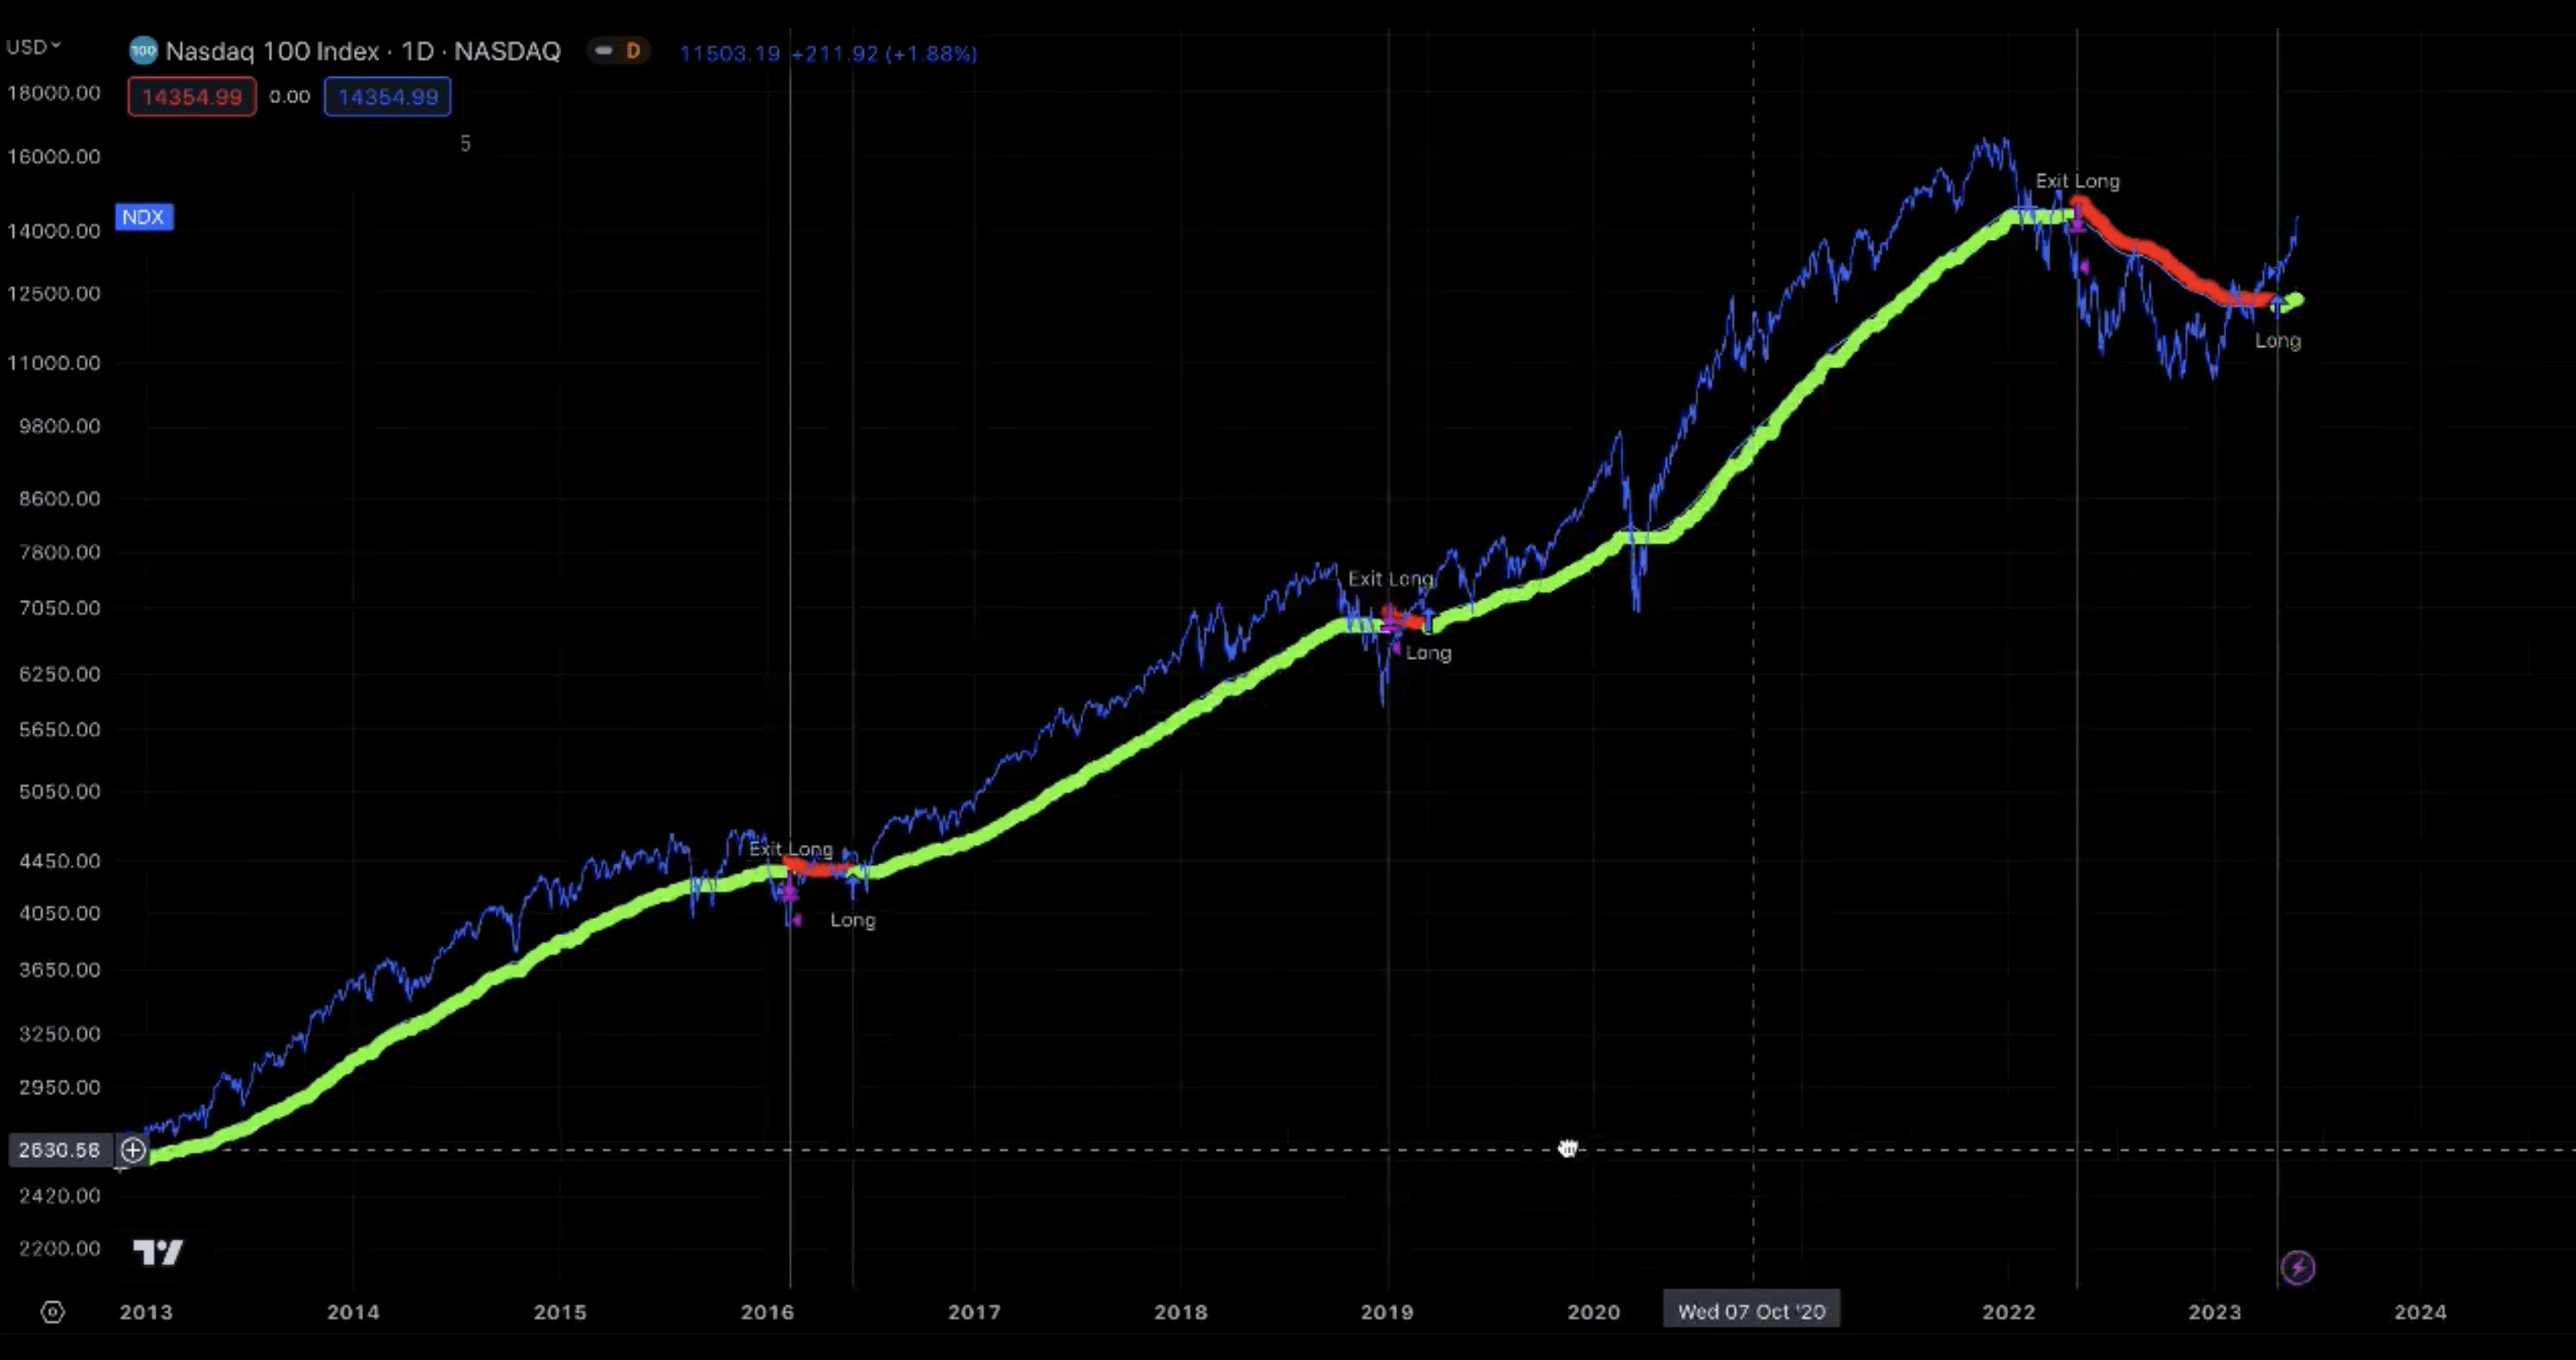2576x1360 pixels.
Task: Click the 6250.00 price scale label
Action: point(60,674)
